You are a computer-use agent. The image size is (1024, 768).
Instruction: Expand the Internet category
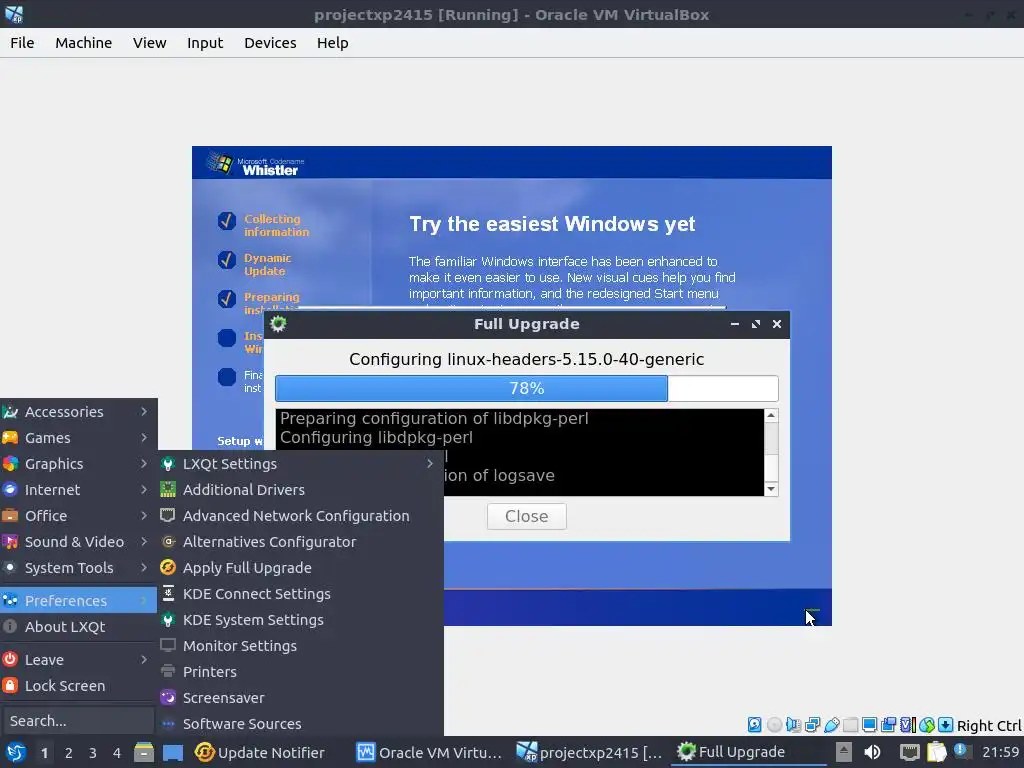78,490
